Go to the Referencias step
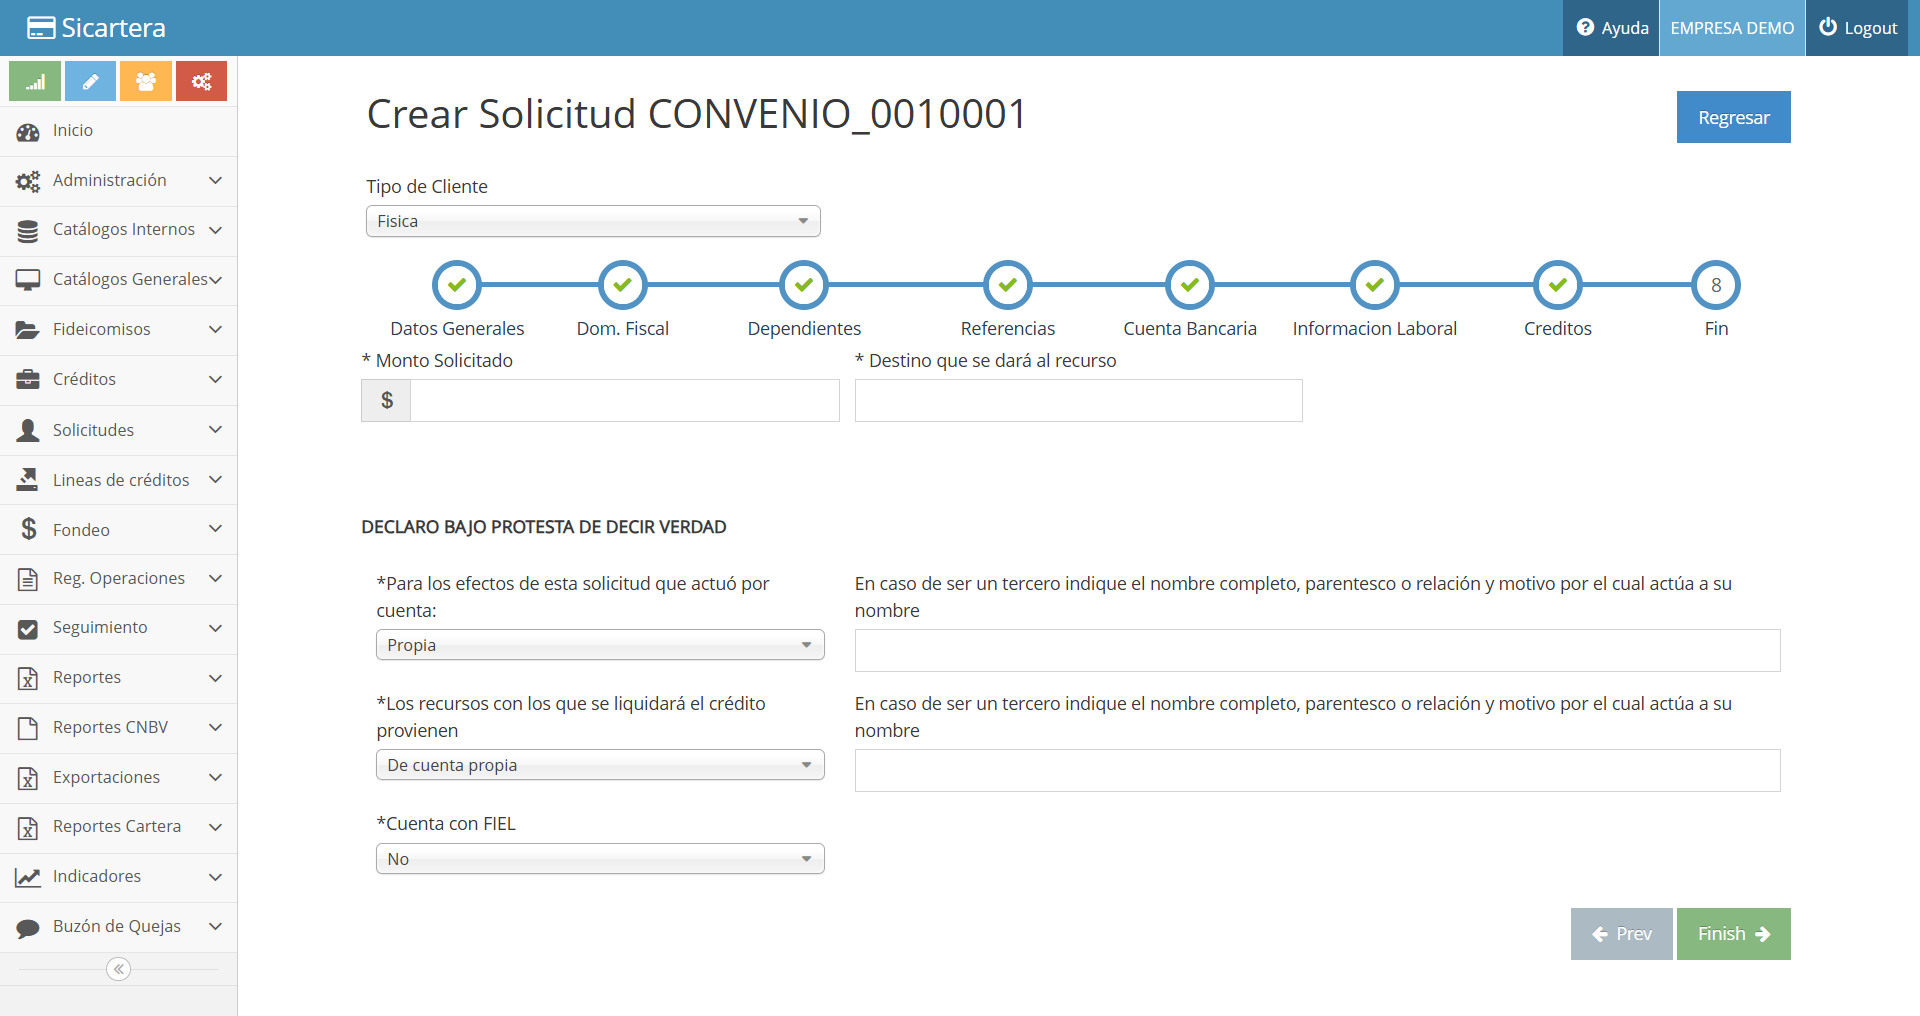This screenshot has width=1920, height=1016. click(x=1008, y=285)
